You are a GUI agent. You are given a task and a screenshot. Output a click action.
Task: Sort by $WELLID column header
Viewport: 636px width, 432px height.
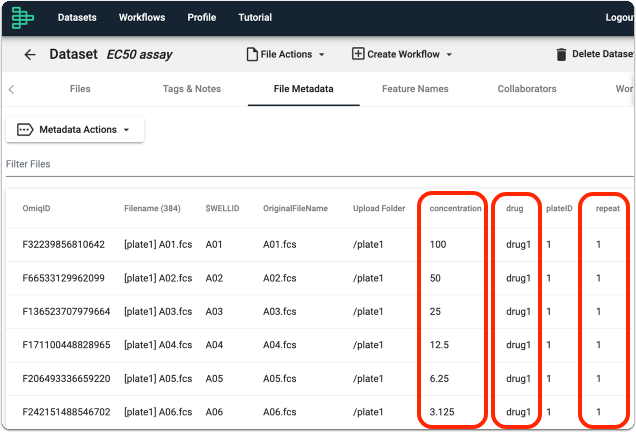pyautogui.click(x=222, y=208)
